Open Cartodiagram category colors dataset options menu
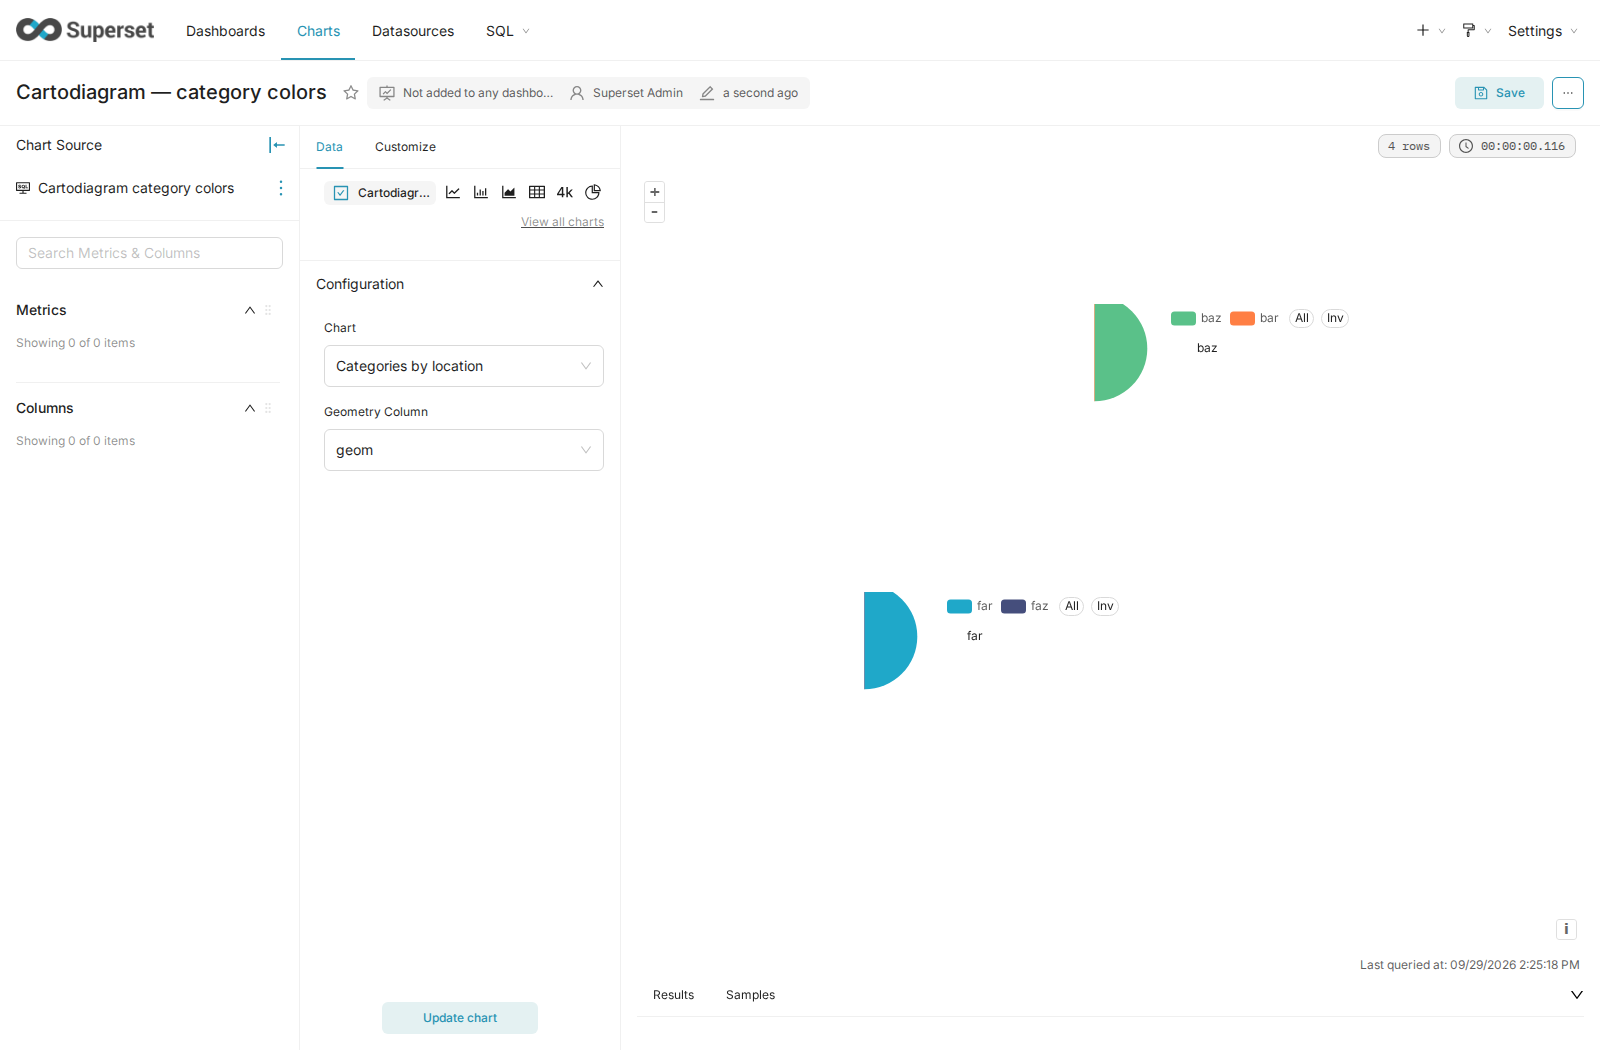The image size is (1600, 1050). point(281,188)
